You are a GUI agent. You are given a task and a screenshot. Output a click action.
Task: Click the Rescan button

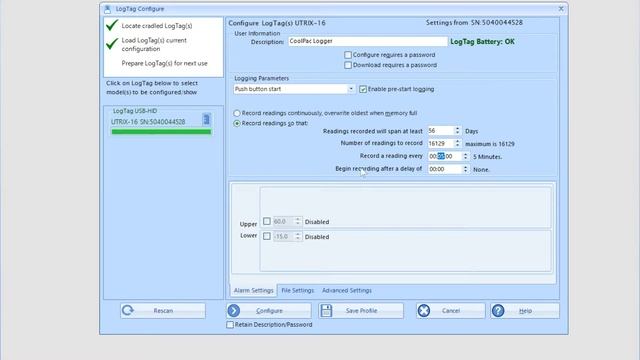click(x=163, y=311)
